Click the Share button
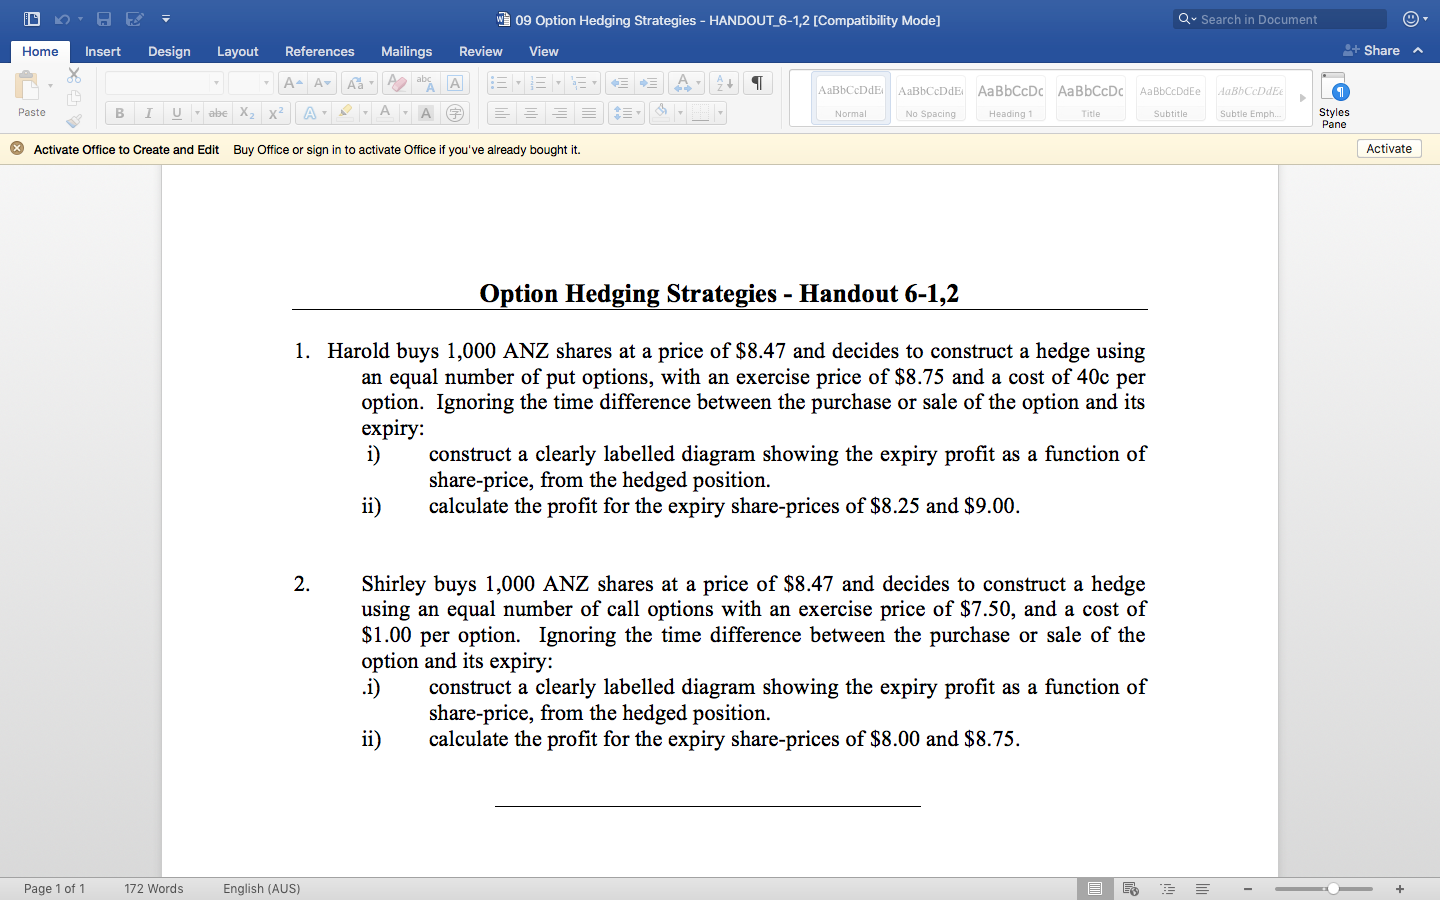The width and height of the screenshot is (1440, 900). (x=1371, y=50)
